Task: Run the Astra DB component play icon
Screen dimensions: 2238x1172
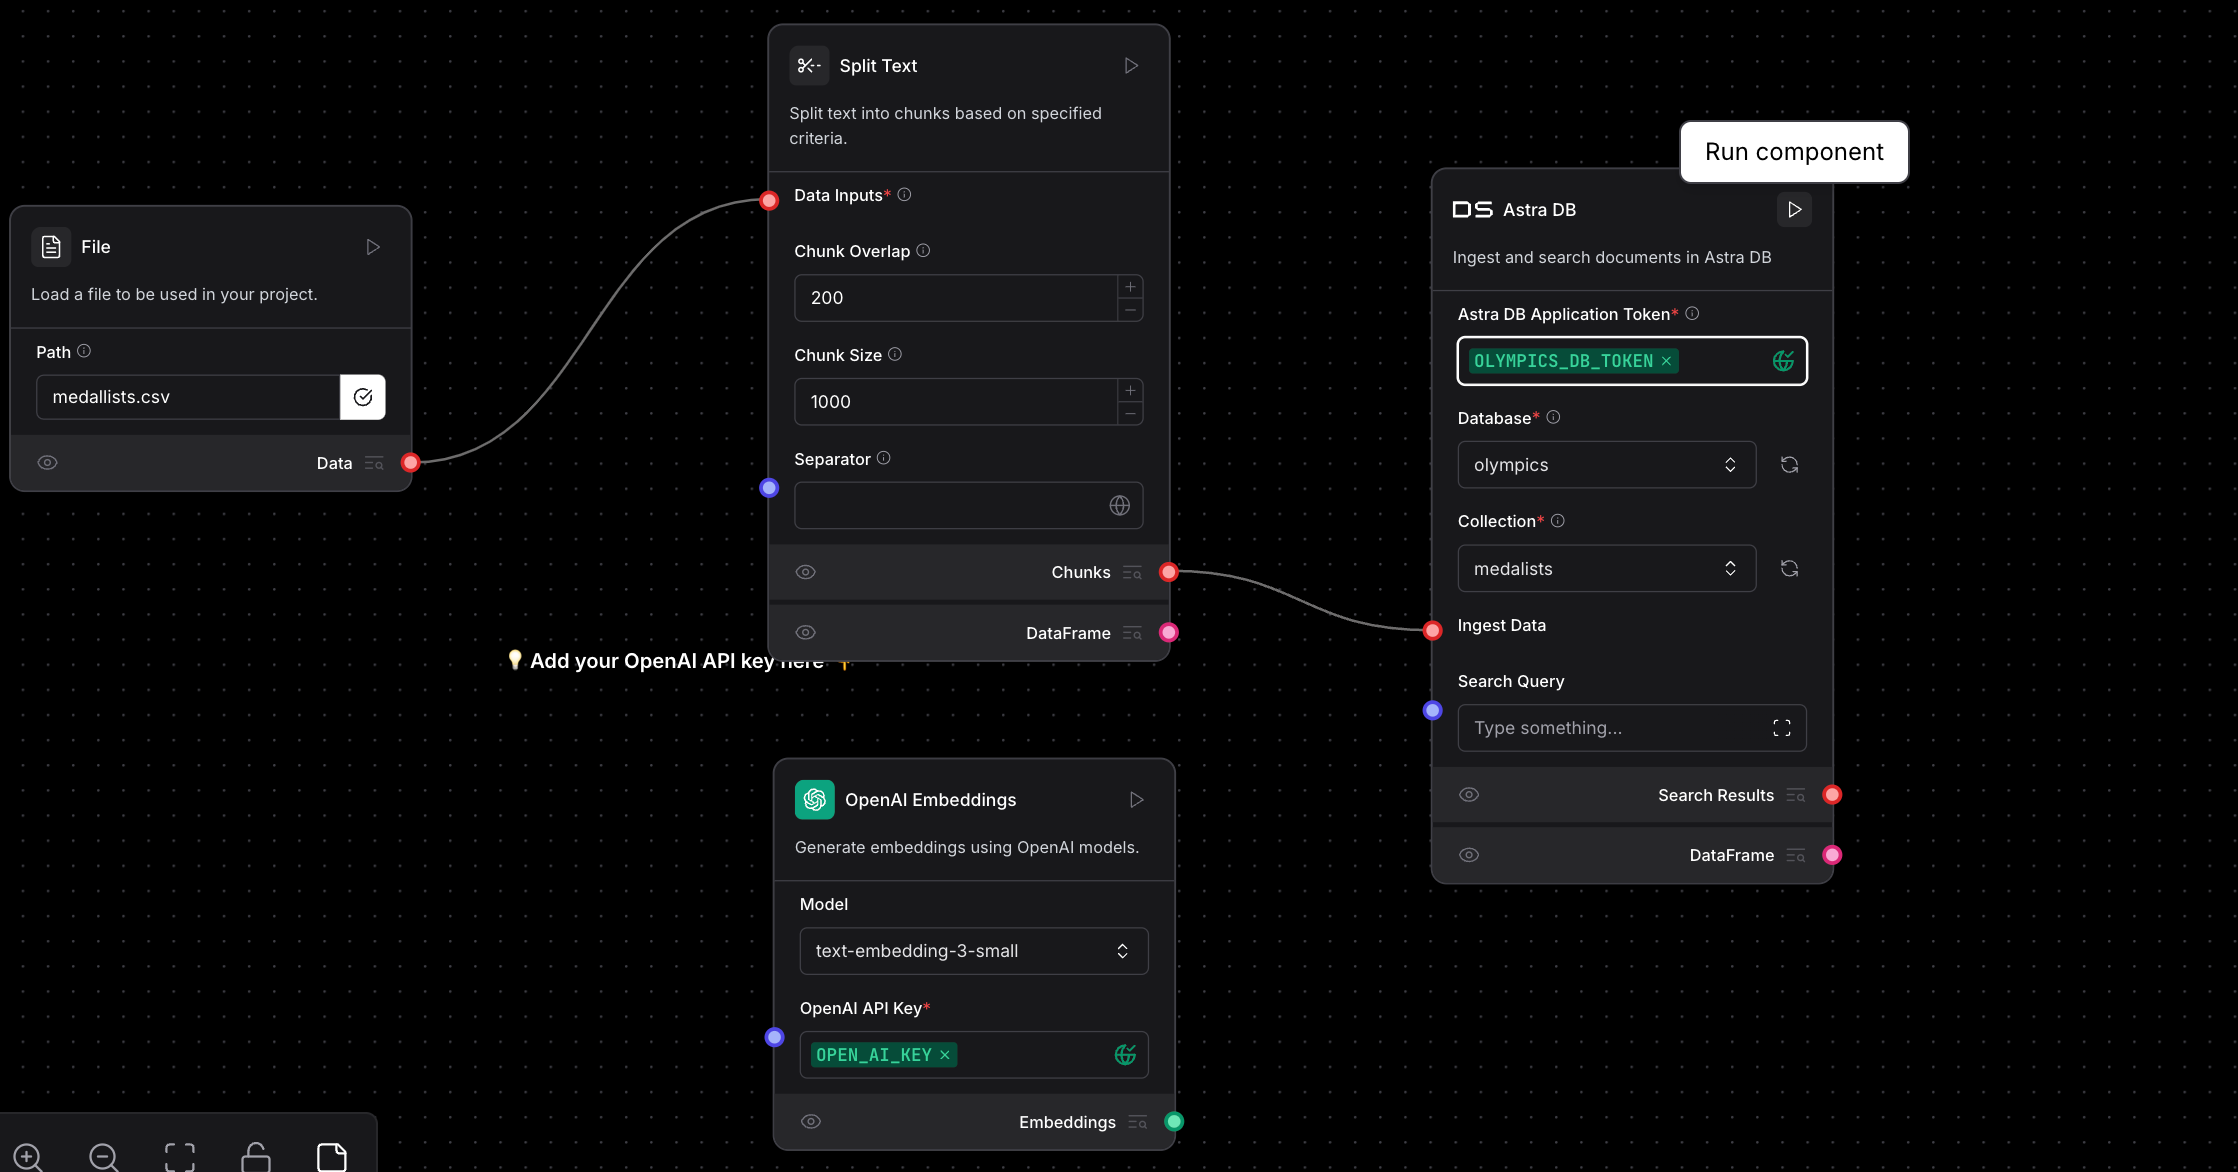Action: point(1793,209)
